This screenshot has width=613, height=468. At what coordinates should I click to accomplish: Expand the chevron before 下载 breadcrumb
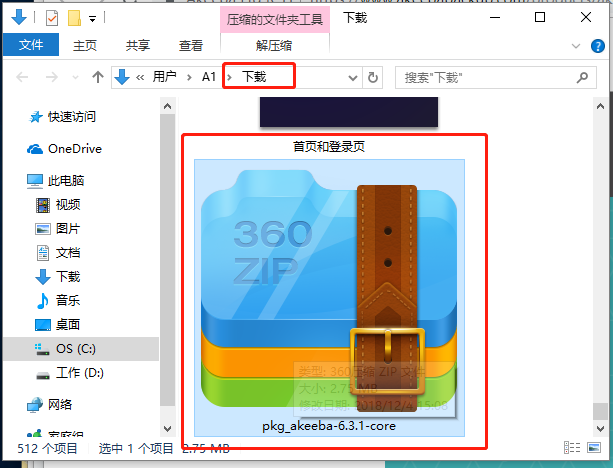[229, 77]
